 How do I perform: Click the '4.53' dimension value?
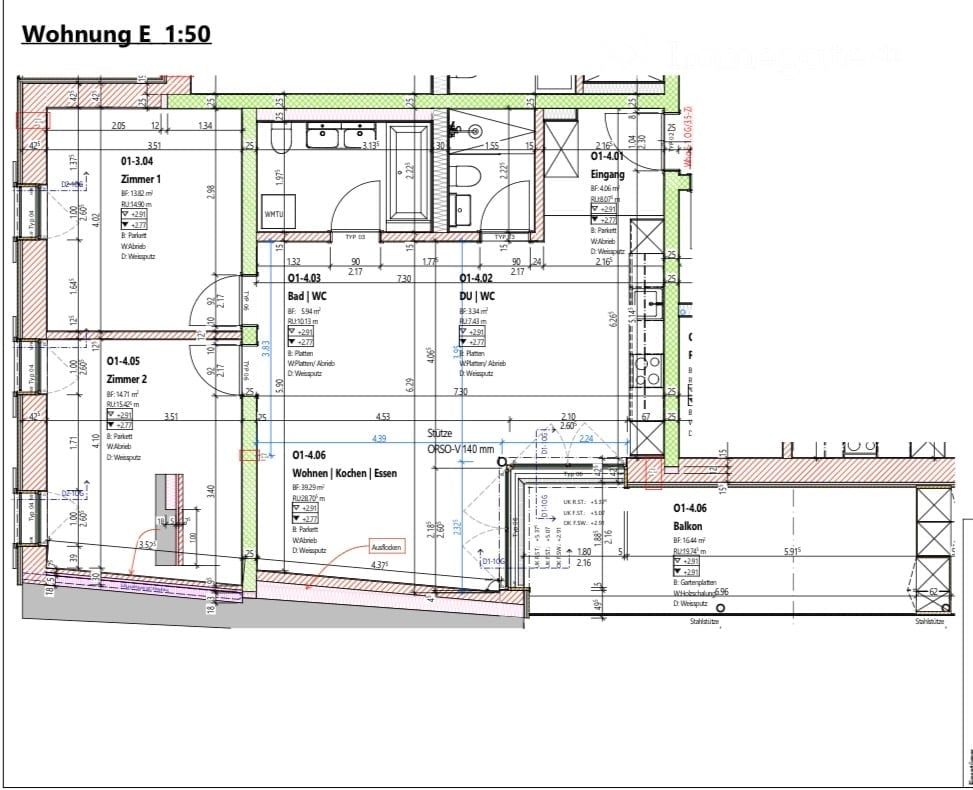(382, 416)
